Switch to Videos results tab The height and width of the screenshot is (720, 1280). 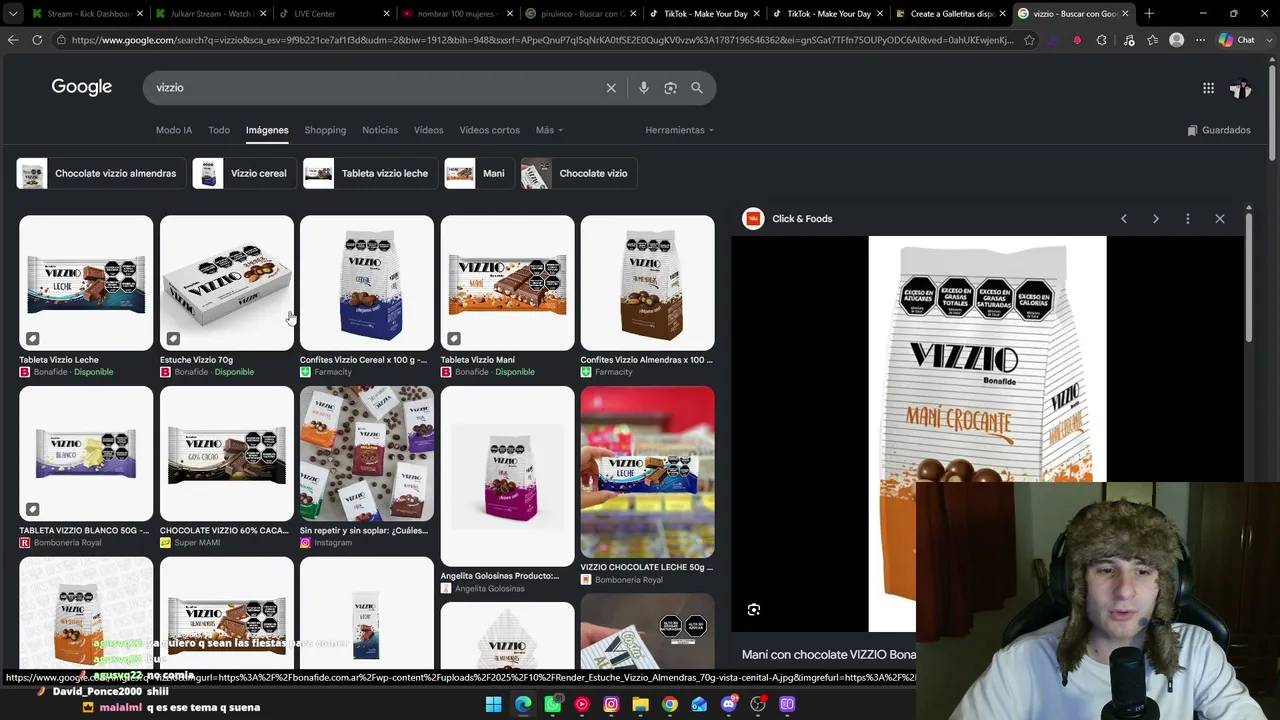point(428,130)
